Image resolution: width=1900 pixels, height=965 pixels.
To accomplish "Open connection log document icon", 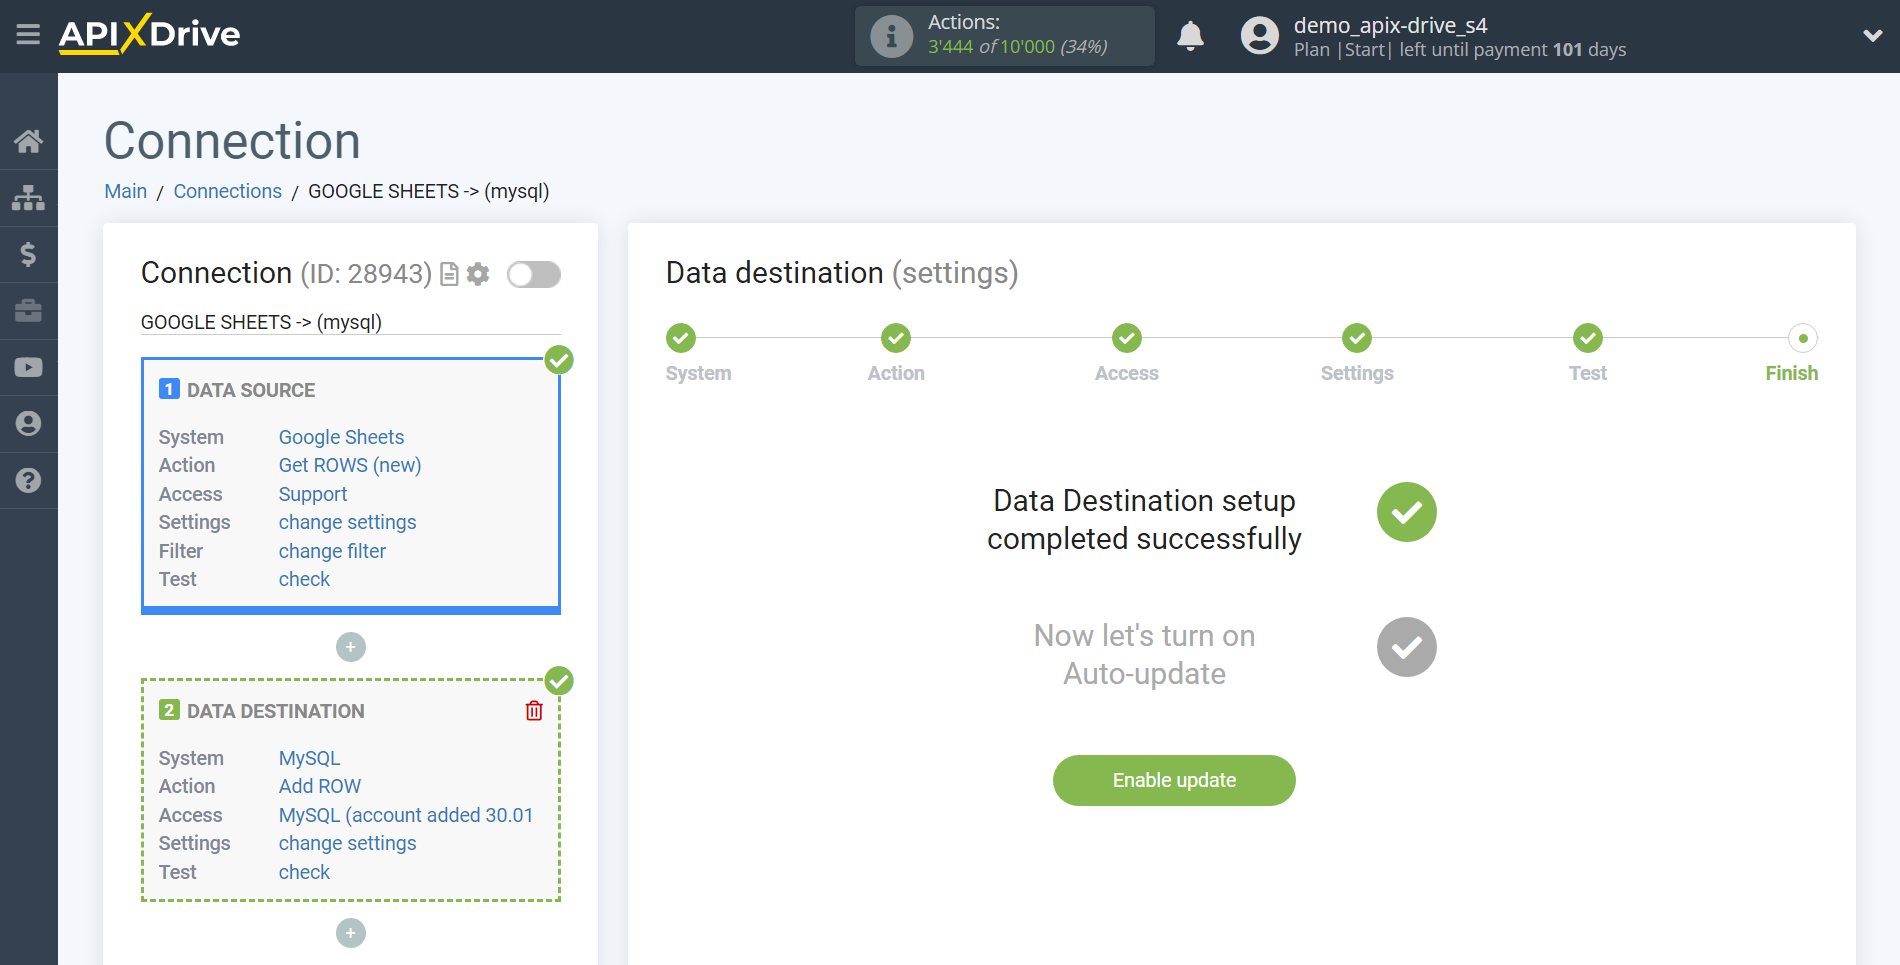I will (450, 274).
